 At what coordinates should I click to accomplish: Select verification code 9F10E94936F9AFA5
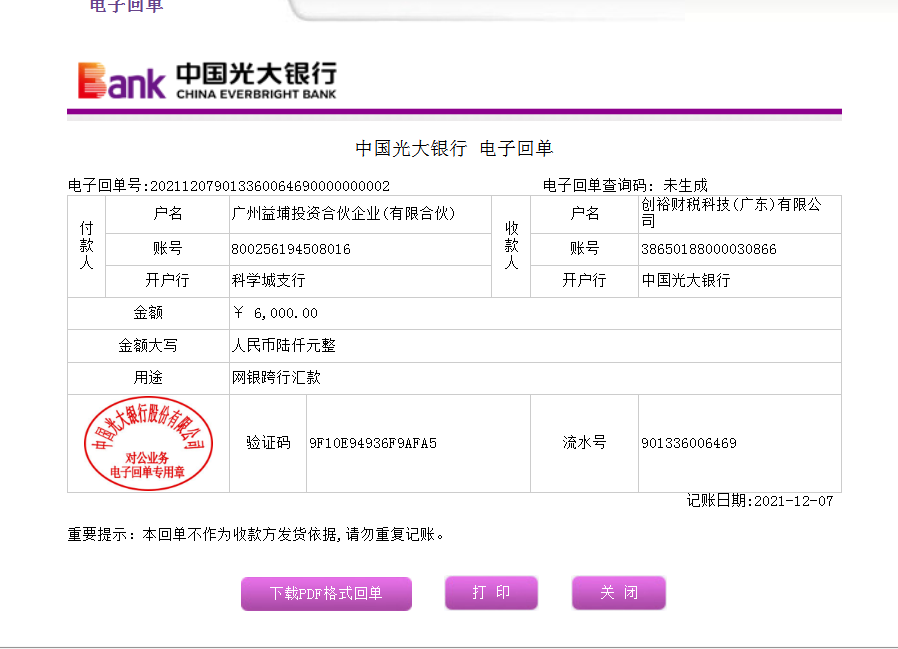pyautogui.click(x=373, y=443)
